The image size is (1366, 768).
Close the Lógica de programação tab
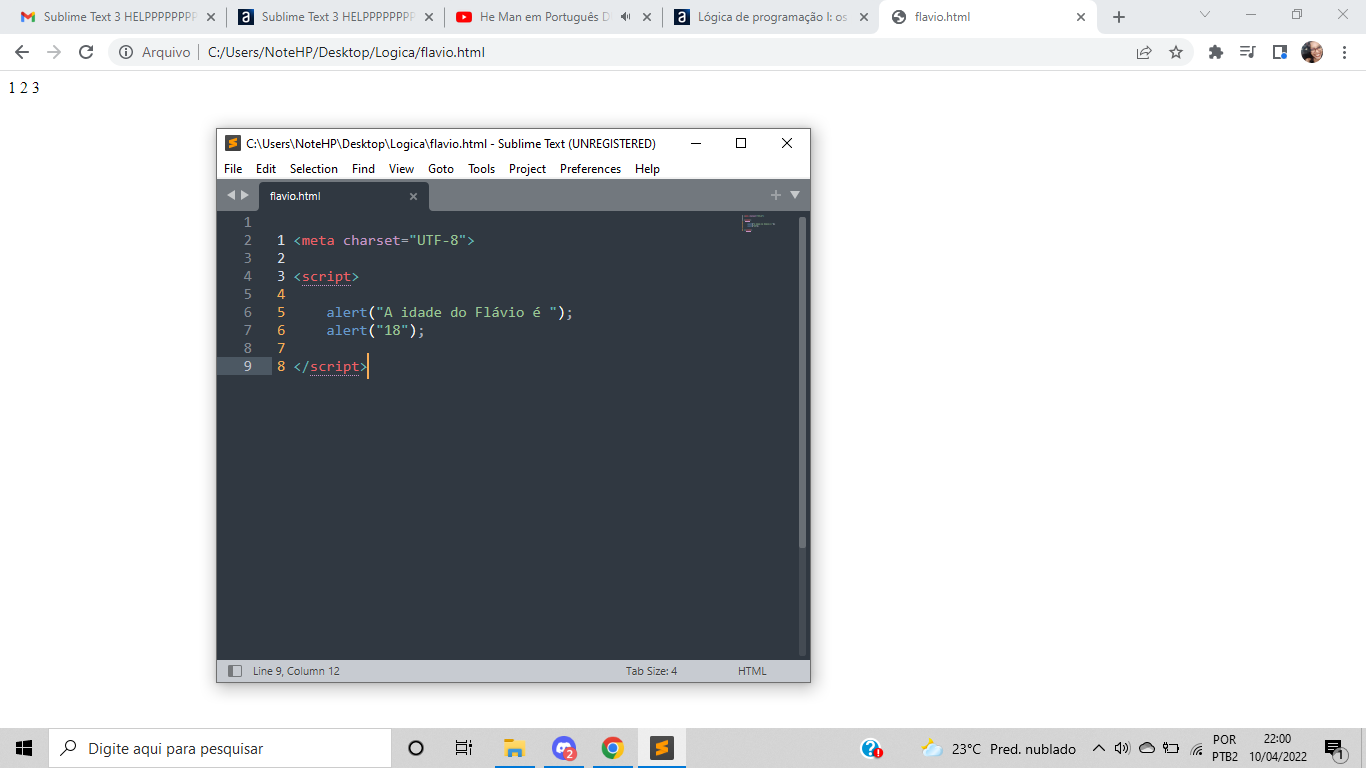(x=864, y=17)
